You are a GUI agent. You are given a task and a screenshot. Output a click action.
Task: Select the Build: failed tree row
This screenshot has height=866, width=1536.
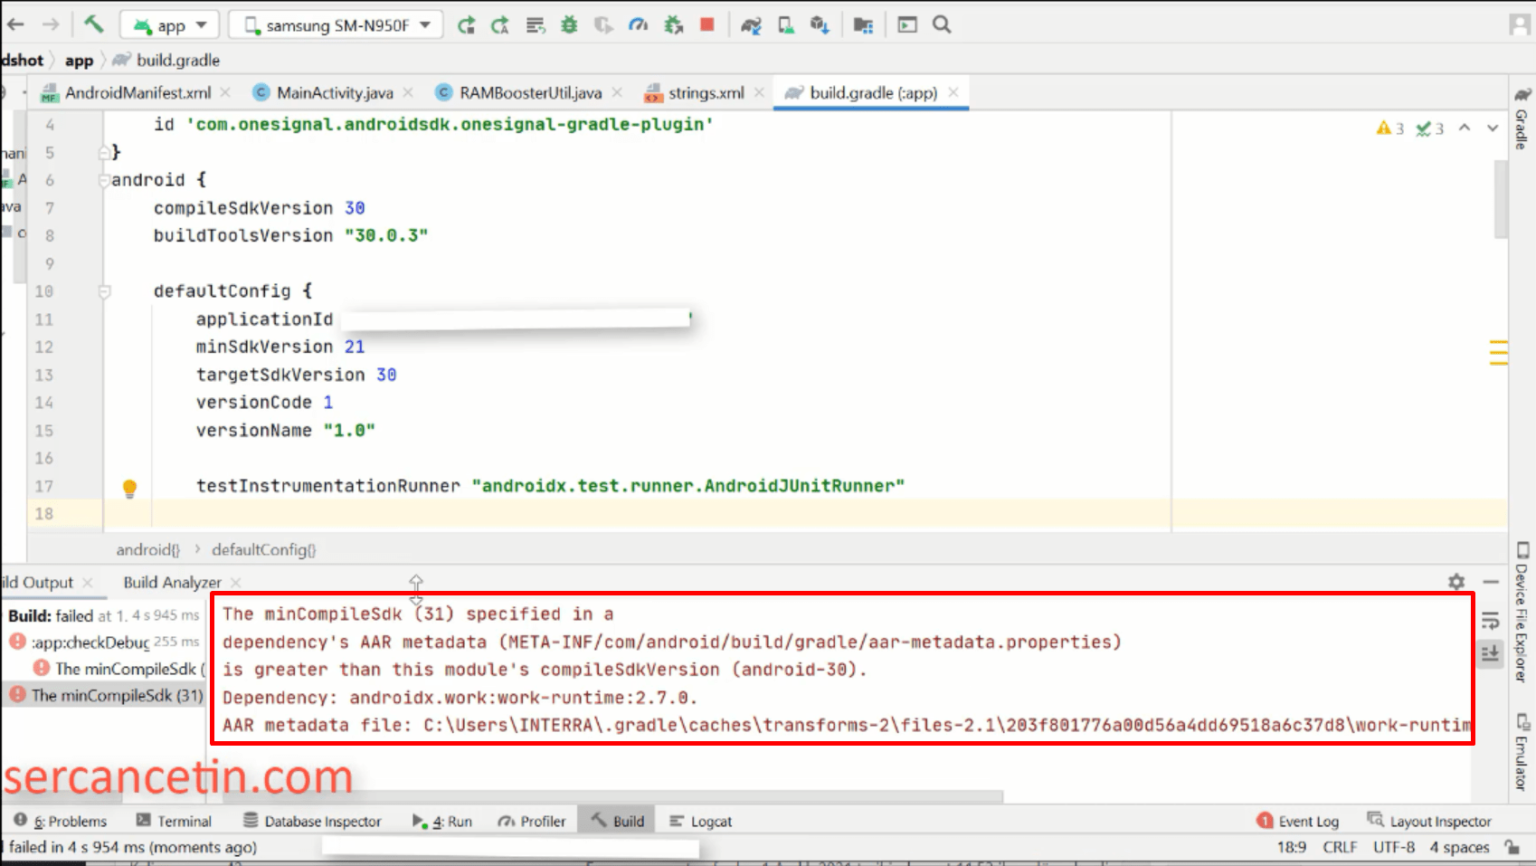[103, 615]
